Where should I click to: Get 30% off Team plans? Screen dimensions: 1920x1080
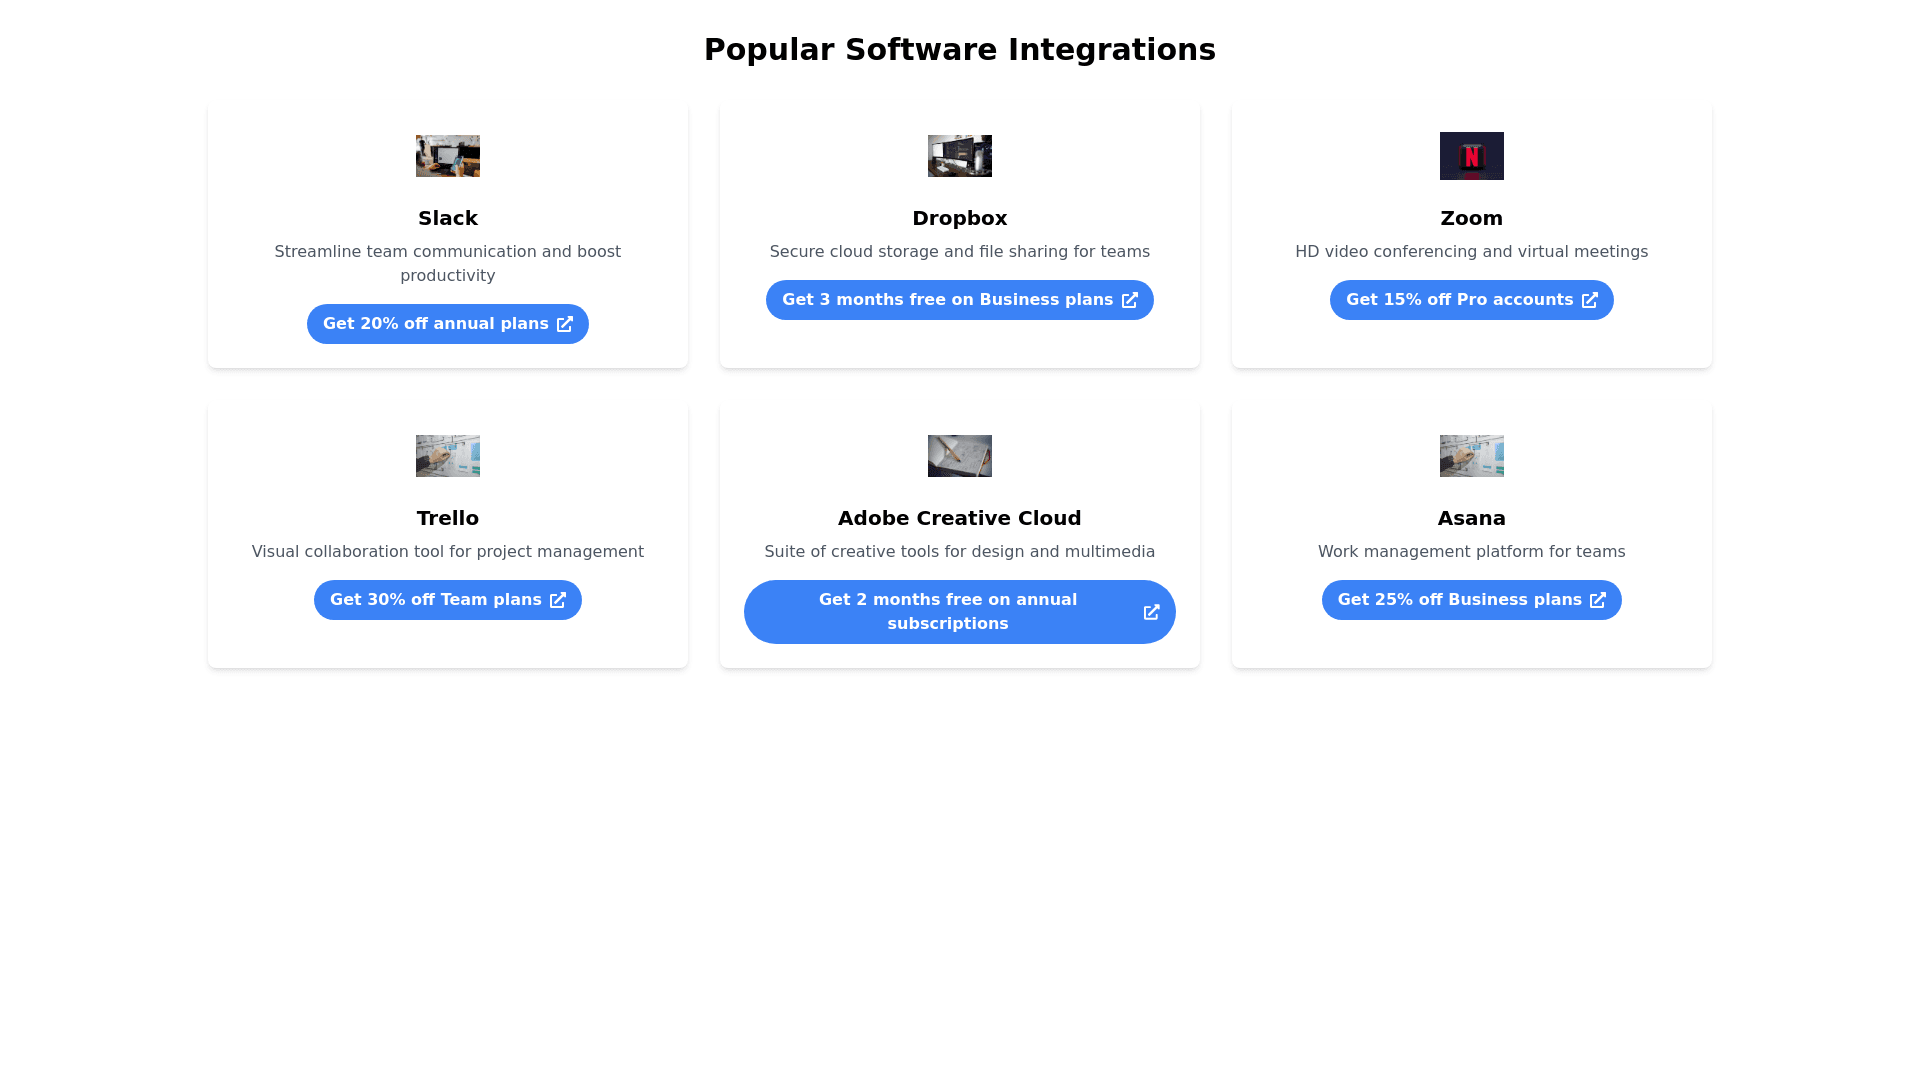[436, 600]
